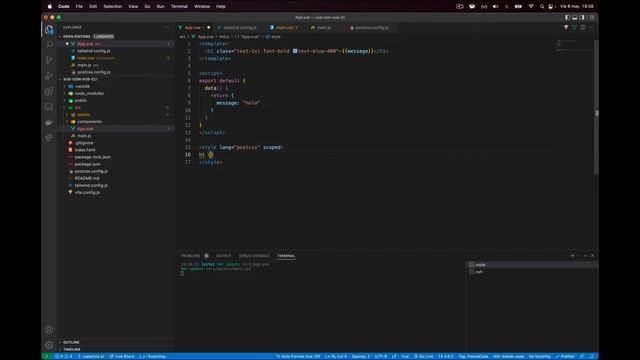Click Go Live in status bar

tap(424, 356)
